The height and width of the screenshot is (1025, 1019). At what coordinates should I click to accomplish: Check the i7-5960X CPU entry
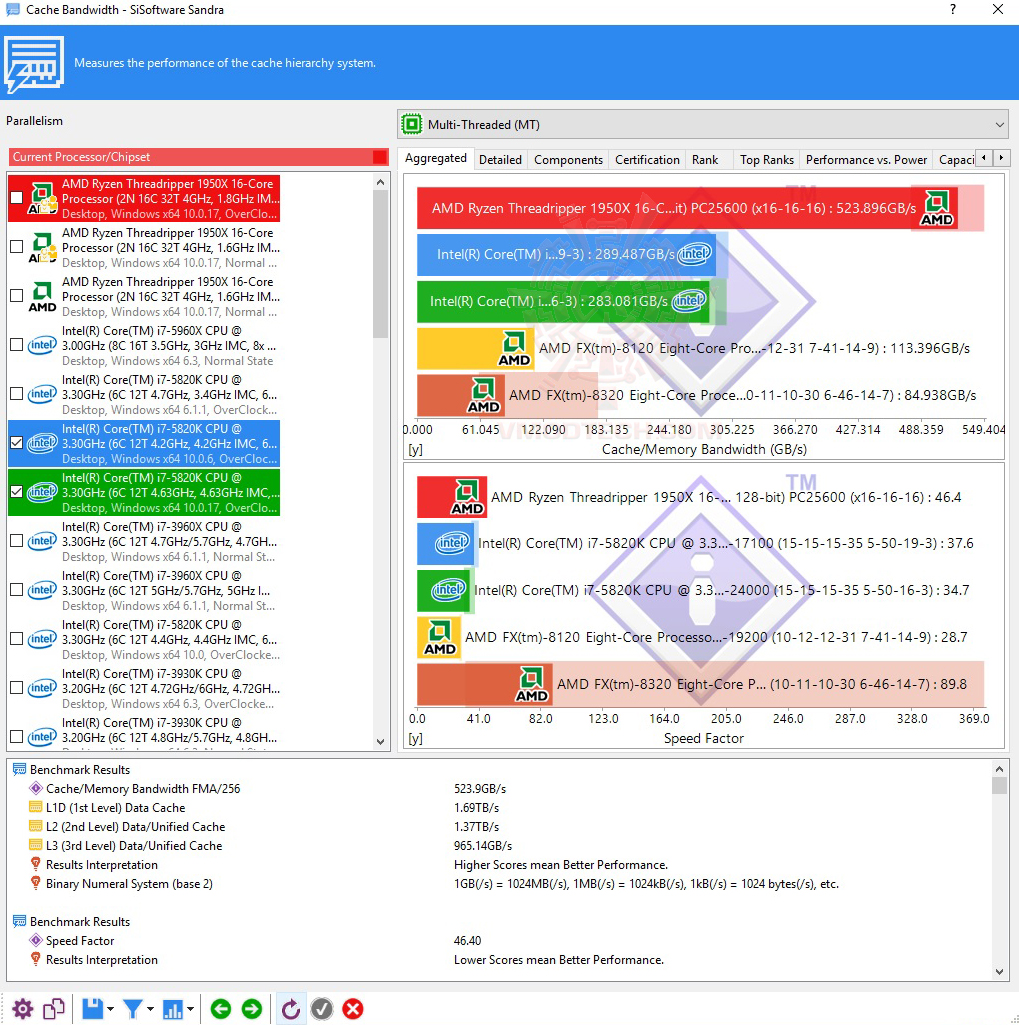coord(17,344)
